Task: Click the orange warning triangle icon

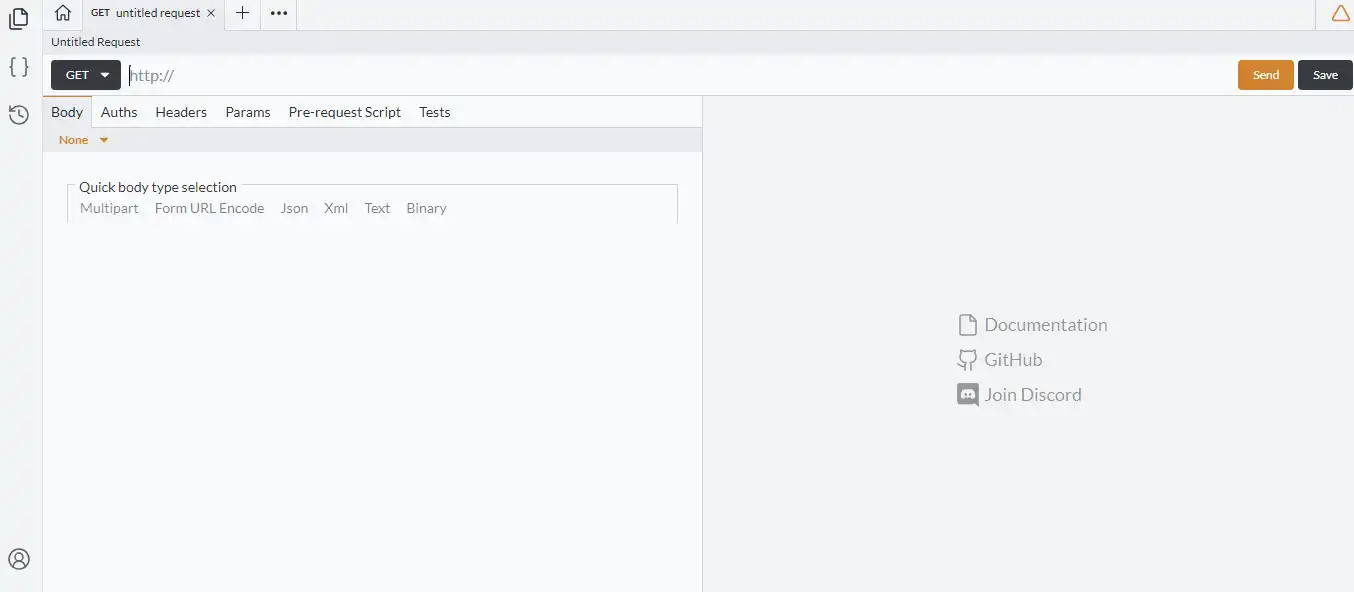Action: [x=1340, y=13]
